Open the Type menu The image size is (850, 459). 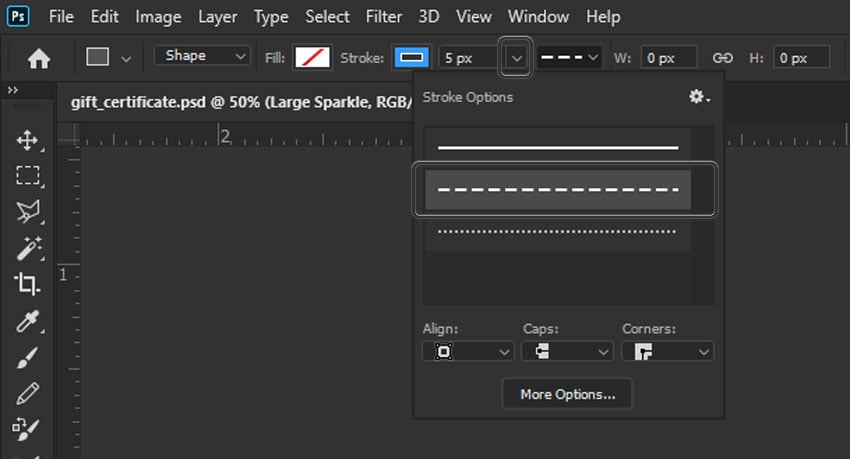[x=271, y=17]
